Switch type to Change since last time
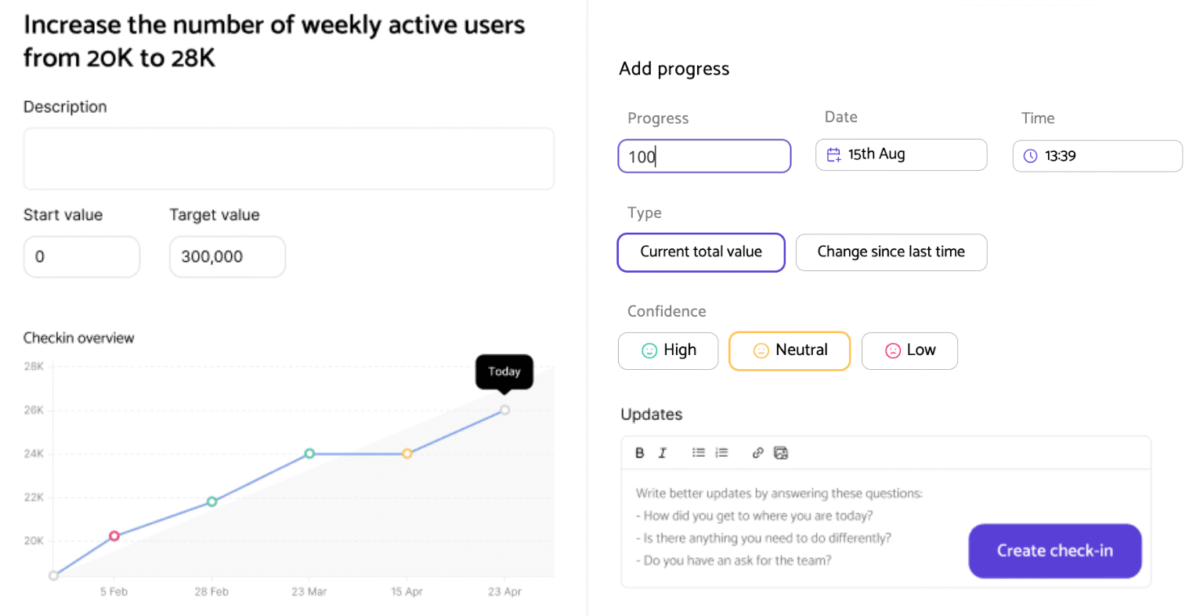The width and height of the screenshot is (1200, 616). point(891,252)
